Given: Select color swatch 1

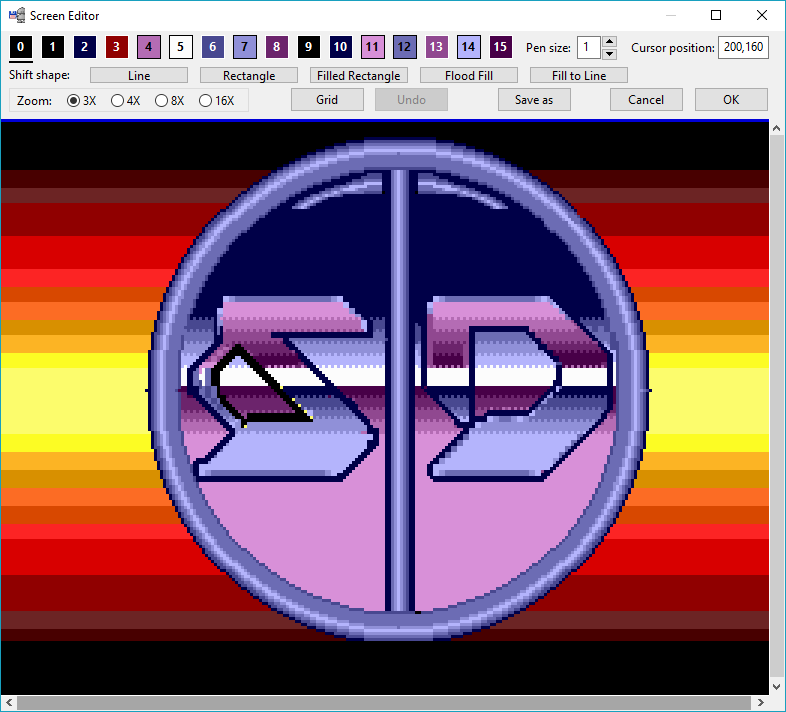Looking at the screenshot, I should click(x=53, y=47).
